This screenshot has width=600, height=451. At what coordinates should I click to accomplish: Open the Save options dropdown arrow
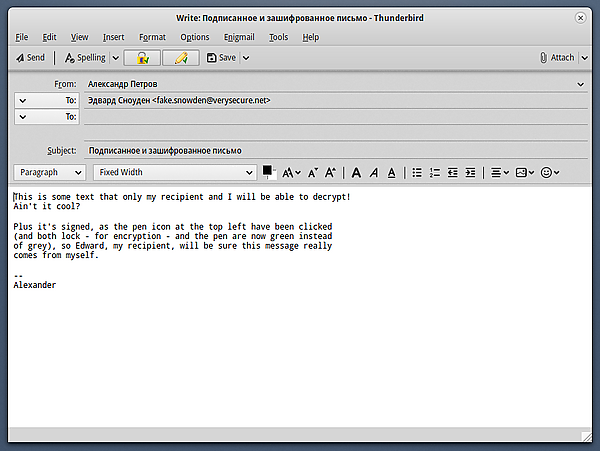pyautogui.click(x=246, y=58)
